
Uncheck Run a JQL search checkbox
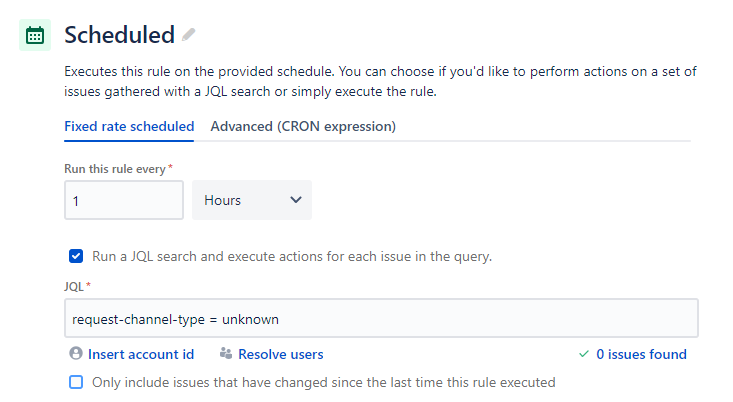tap(76, 256)
